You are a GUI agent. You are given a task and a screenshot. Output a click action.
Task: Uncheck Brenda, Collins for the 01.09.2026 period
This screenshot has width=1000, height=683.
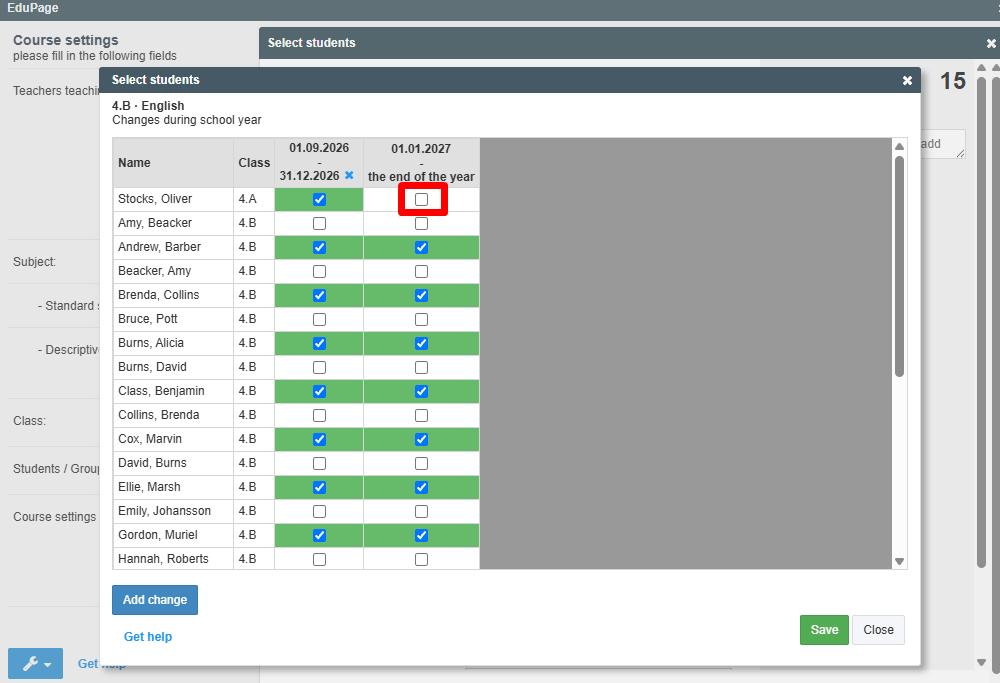point(320,295)
